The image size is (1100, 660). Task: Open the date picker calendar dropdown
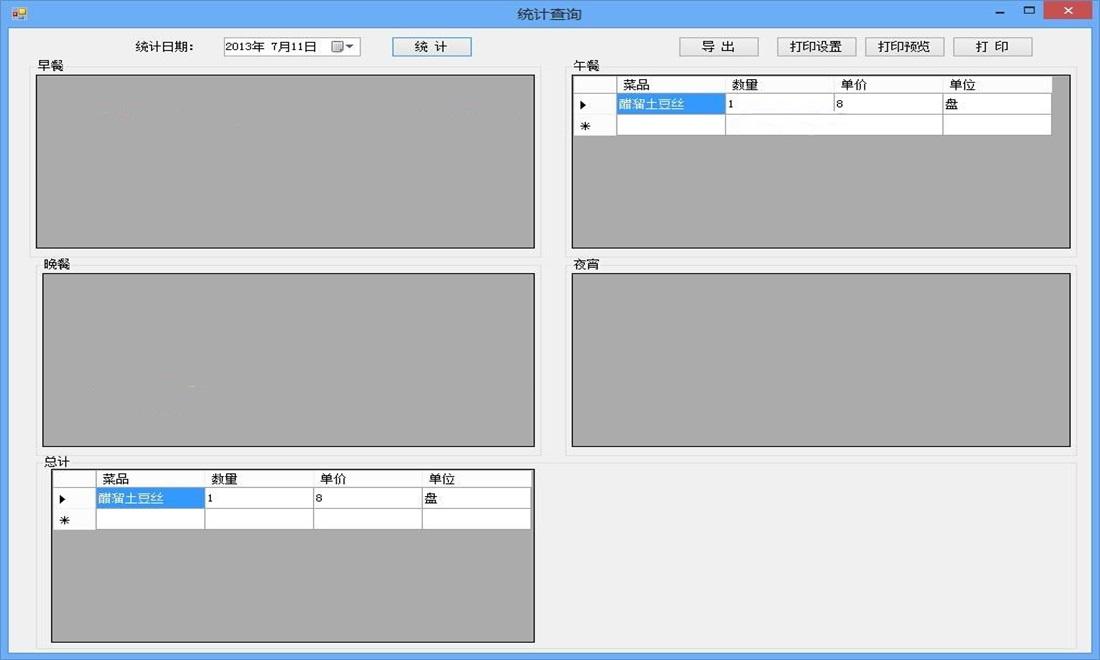342,47
